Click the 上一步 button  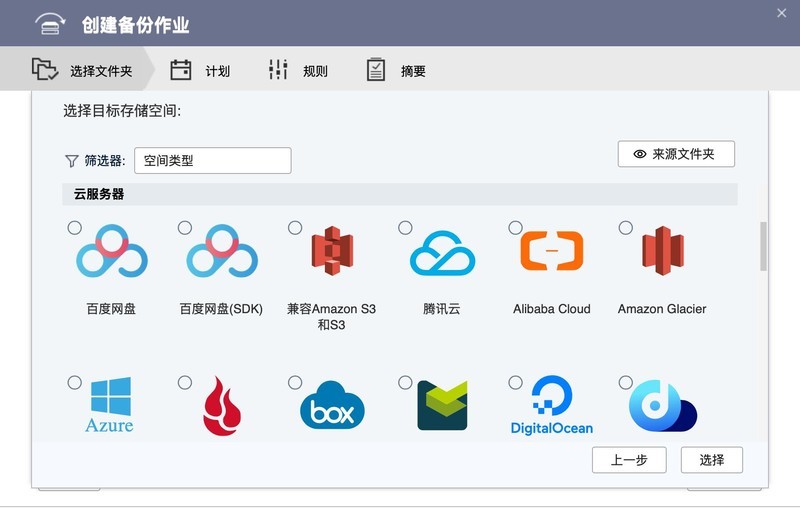tap(629, 460)
